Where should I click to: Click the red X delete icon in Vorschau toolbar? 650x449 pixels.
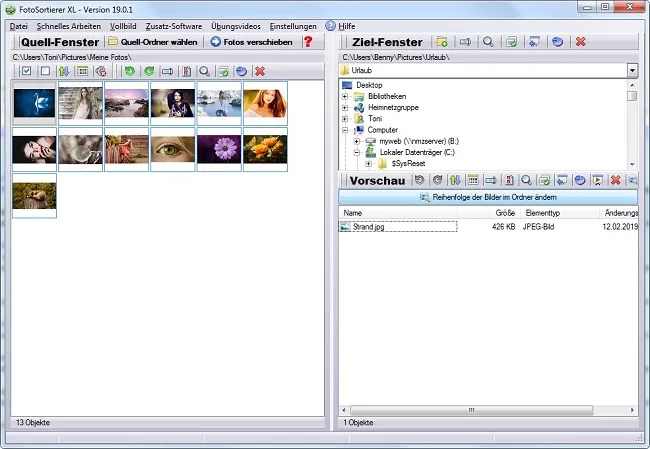pyautogui.click(x=616, y=180)
